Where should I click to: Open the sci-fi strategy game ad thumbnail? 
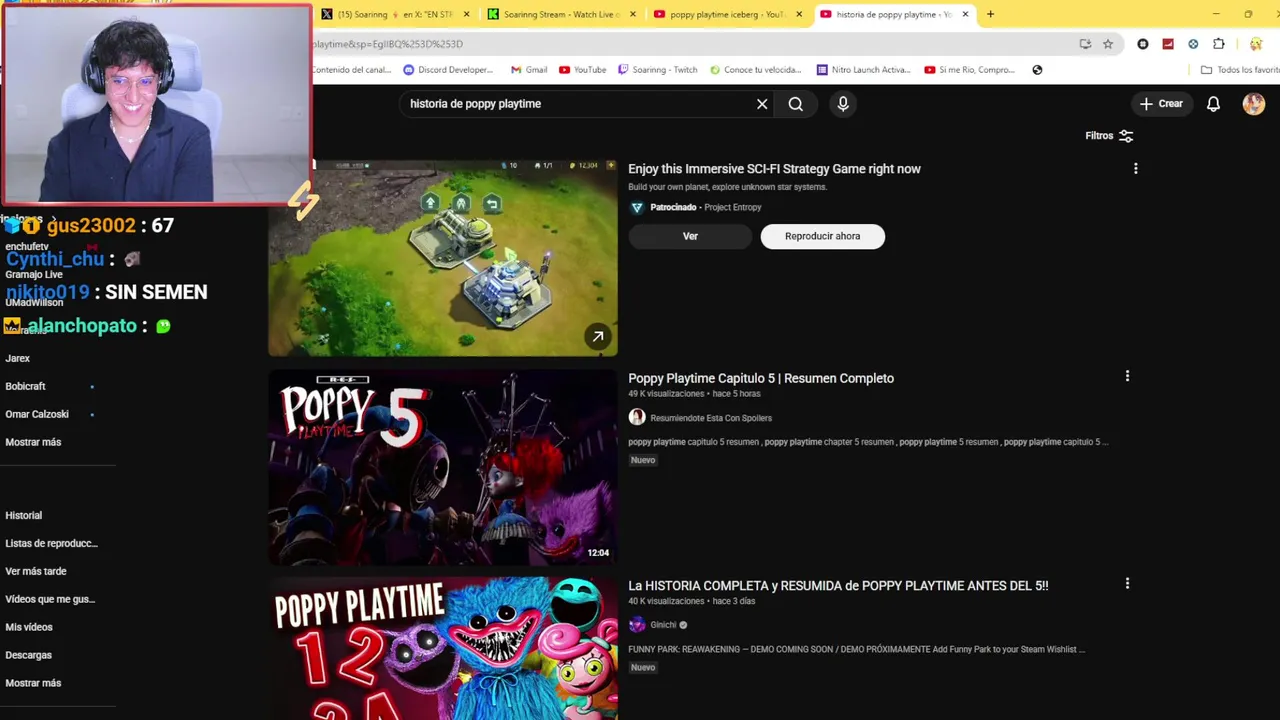click(x=443, y=258)
